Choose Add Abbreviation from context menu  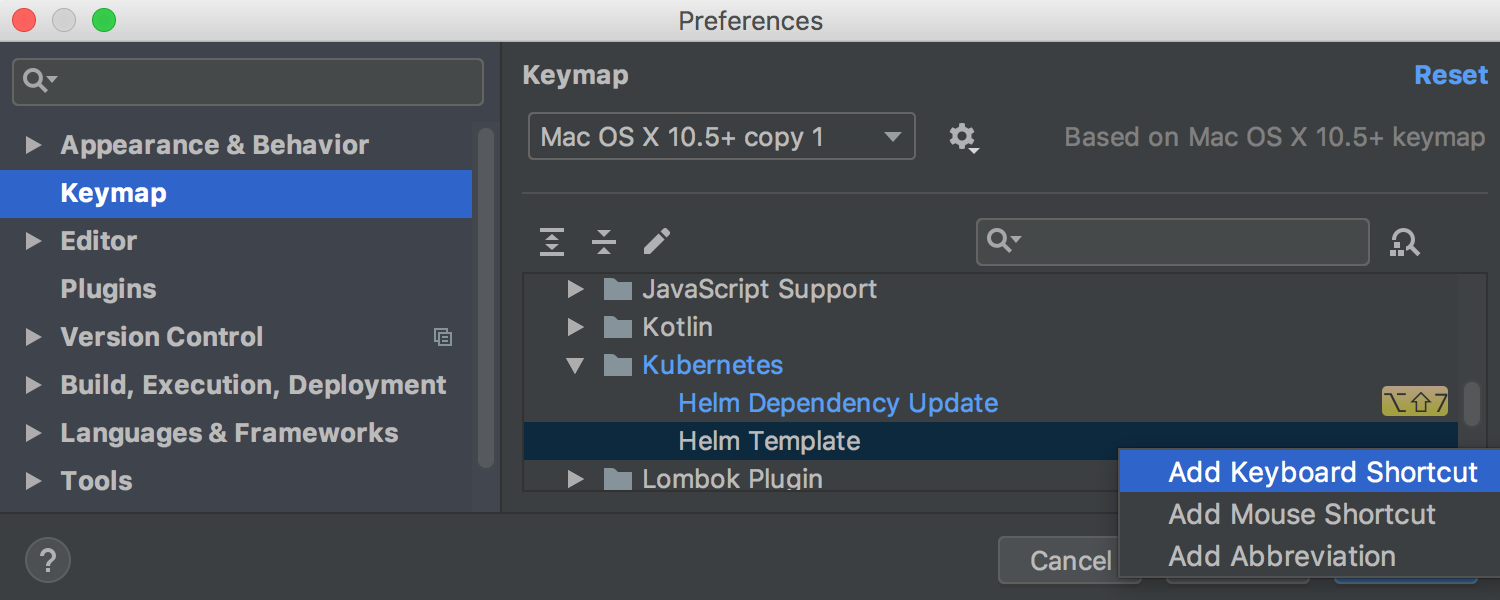click(1309, 556)
